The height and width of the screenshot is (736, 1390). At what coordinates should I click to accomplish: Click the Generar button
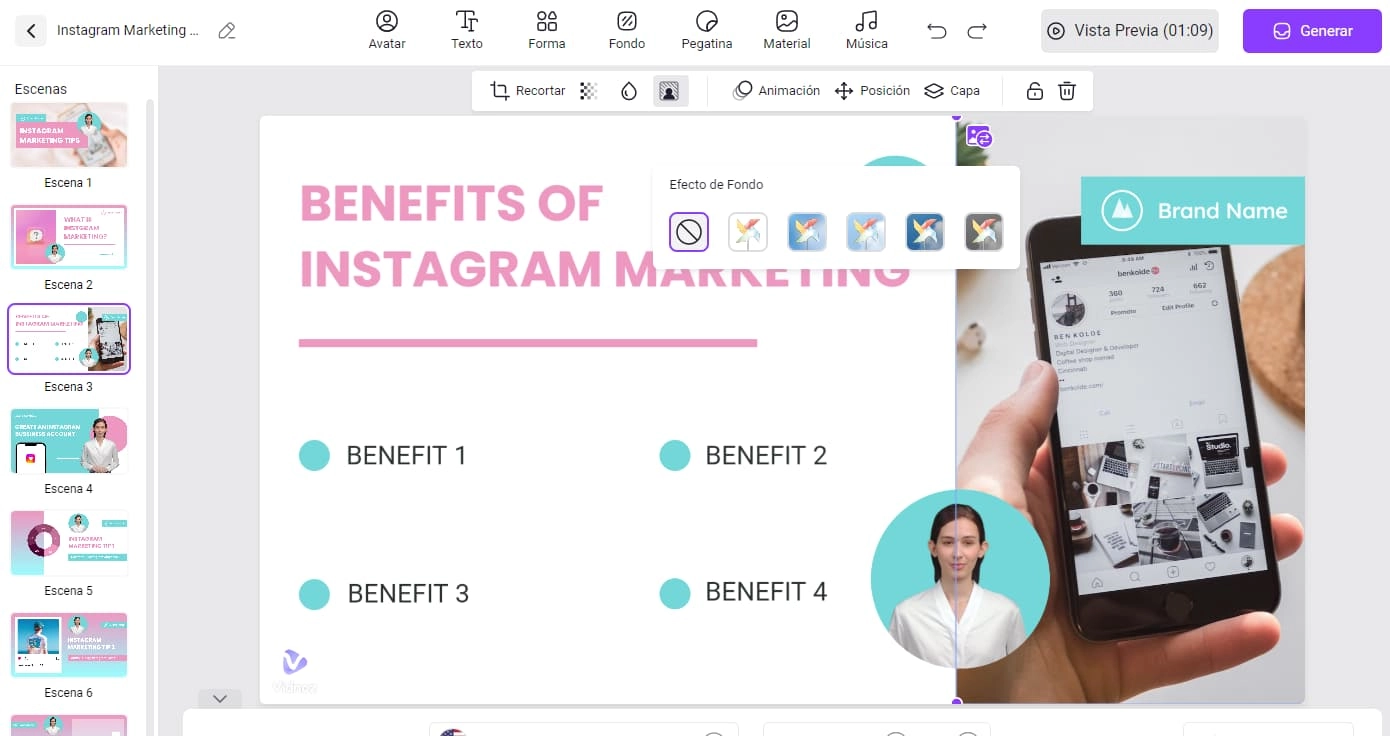[x=1312, y=31]
